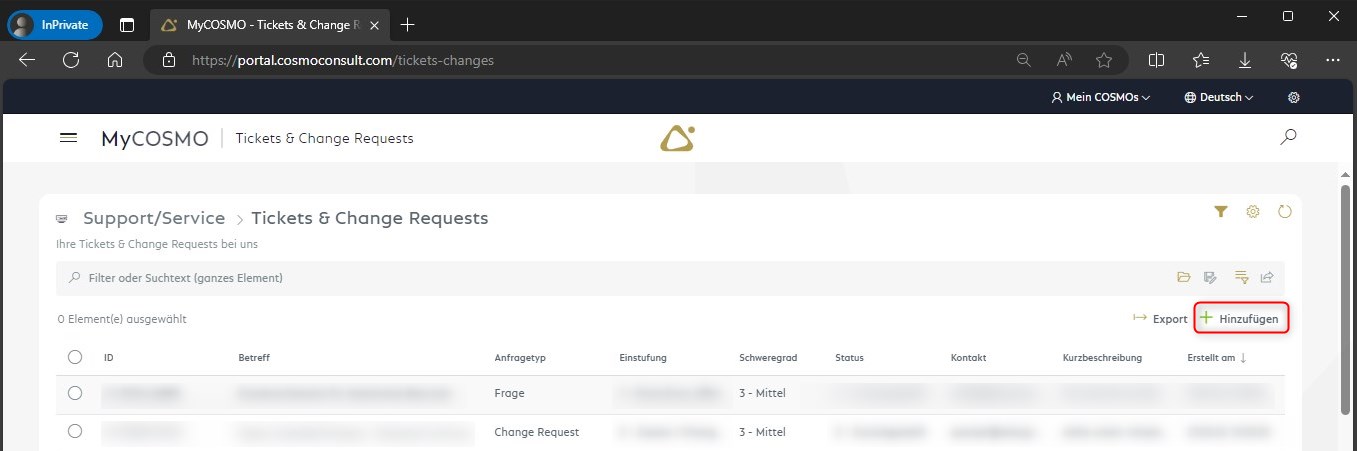Click the Export button
1357x451 pixels.
click(x=1160, y=319)
